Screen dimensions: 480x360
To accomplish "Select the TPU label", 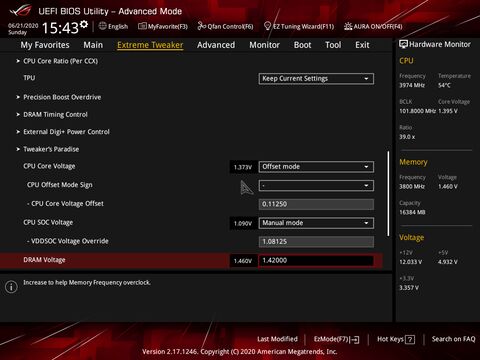I will (x=29, y=78).
